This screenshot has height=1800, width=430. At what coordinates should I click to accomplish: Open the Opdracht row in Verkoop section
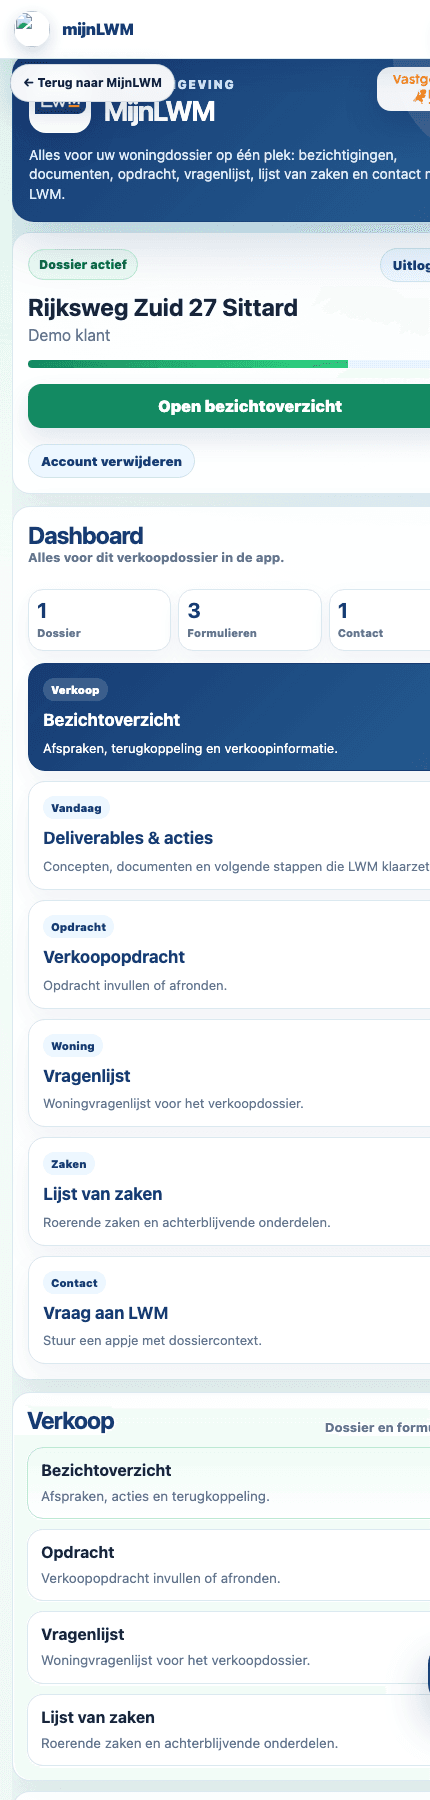pyautogui.click(x=229, y=1565)
